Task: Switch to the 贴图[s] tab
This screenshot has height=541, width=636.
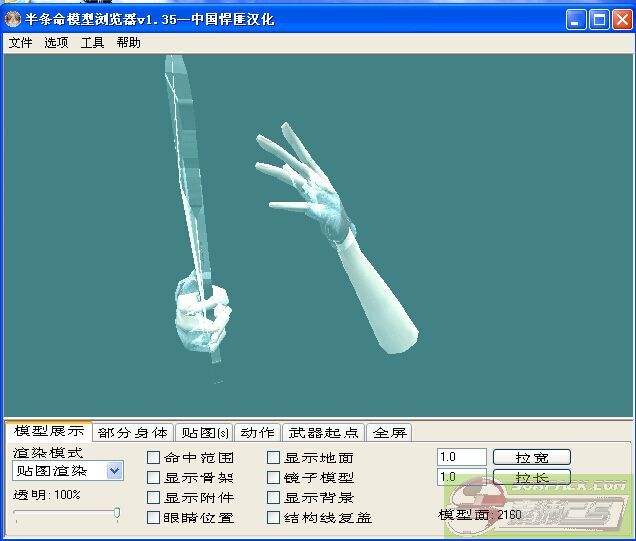Action: [204, 433]
